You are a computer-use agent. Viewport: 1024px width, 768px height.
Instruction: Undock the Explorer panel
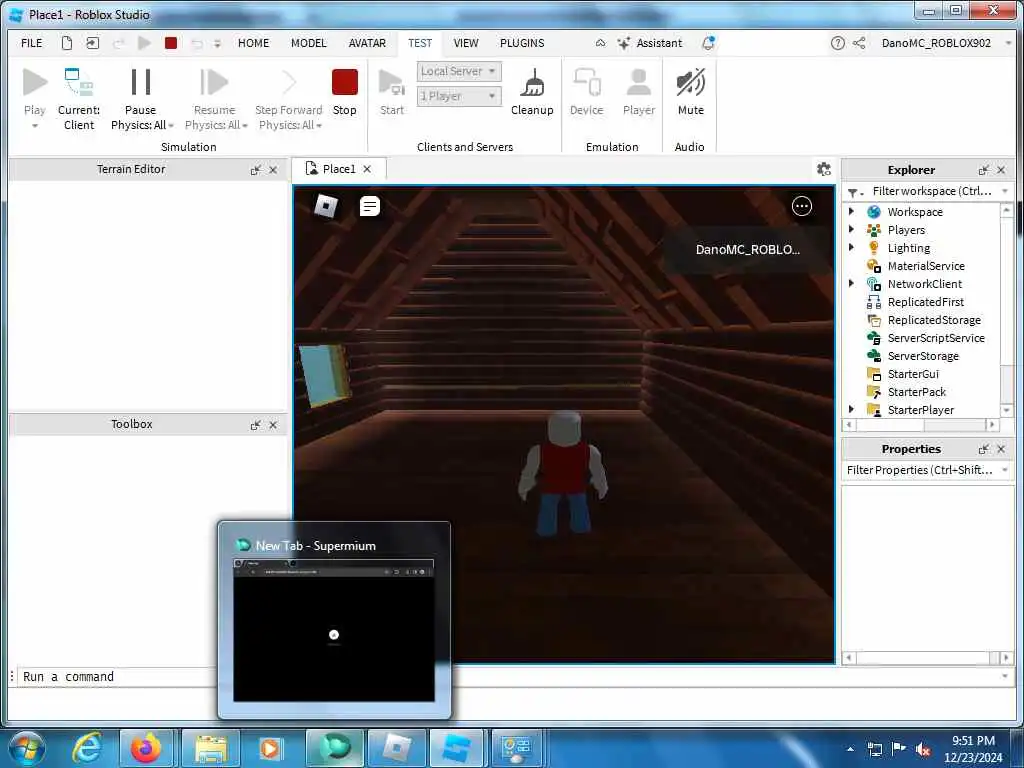984,170
